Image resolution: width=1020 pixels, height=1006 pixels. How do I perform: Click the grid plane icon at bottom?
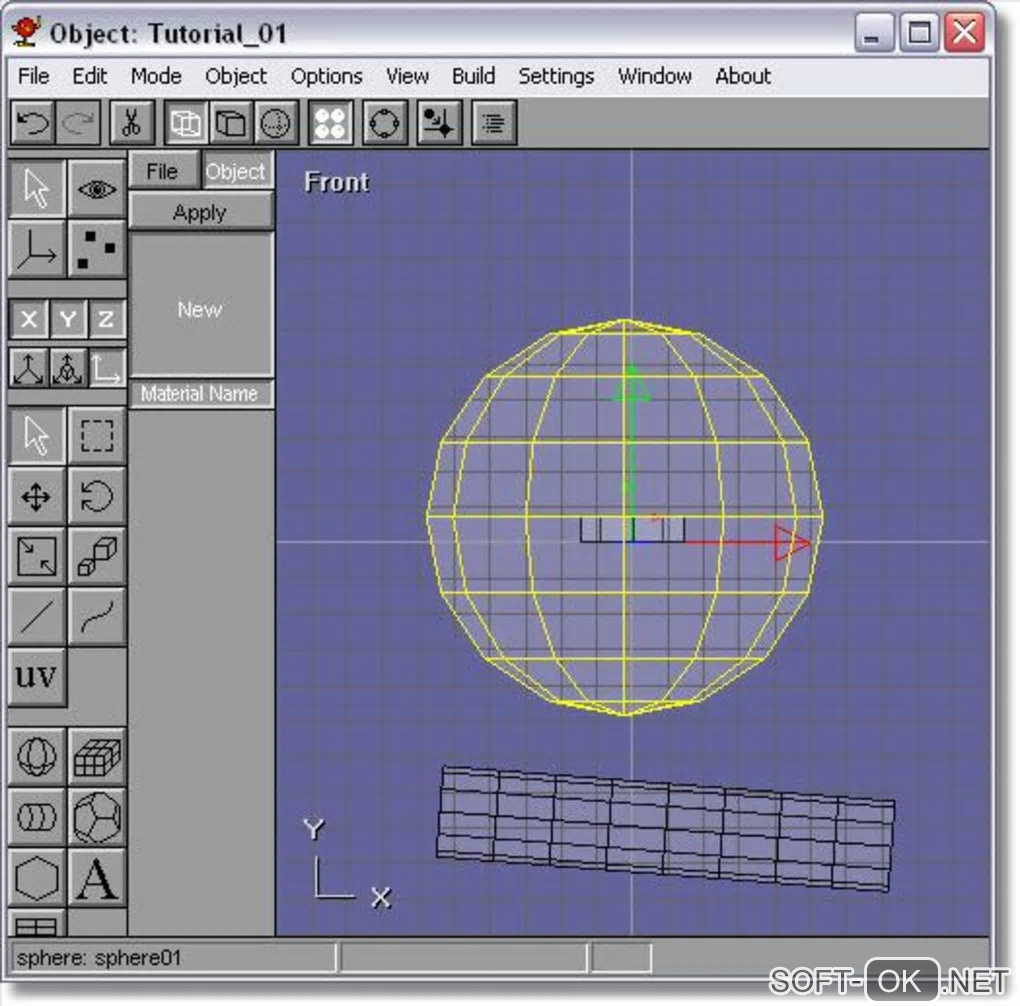tap(37, 924)
